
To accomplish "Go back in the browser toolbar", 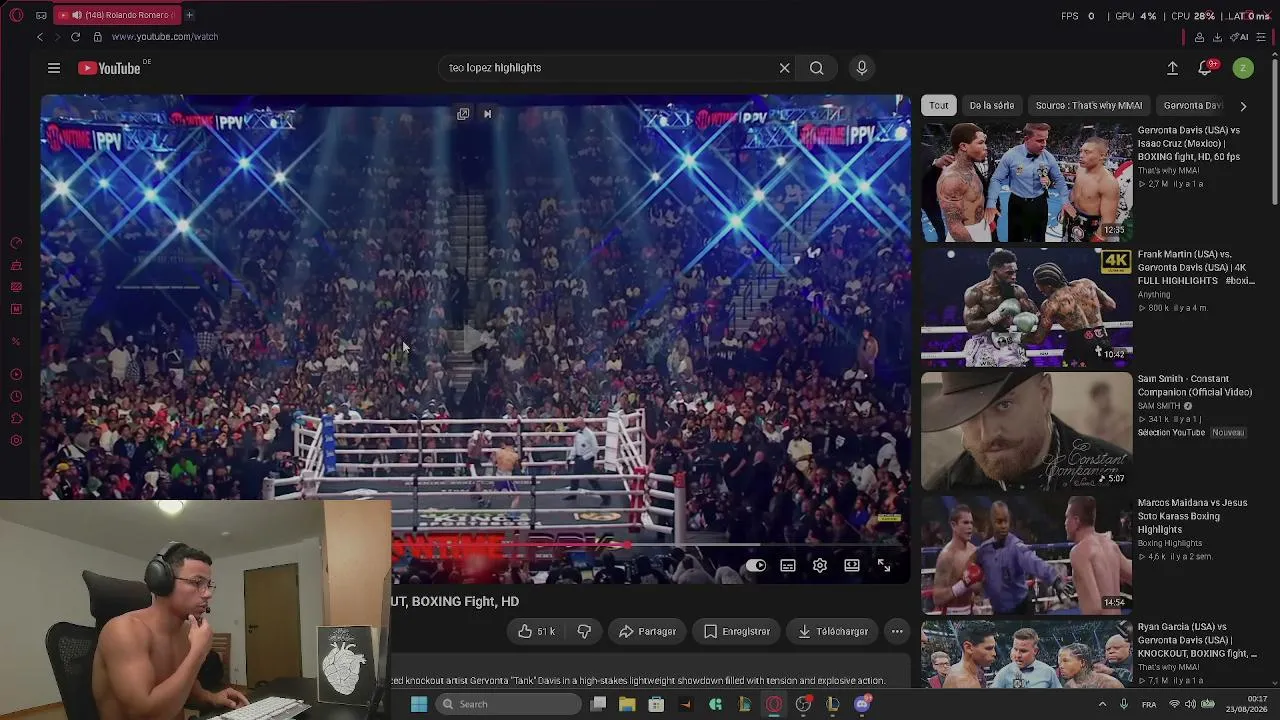I will click(40, 37).
